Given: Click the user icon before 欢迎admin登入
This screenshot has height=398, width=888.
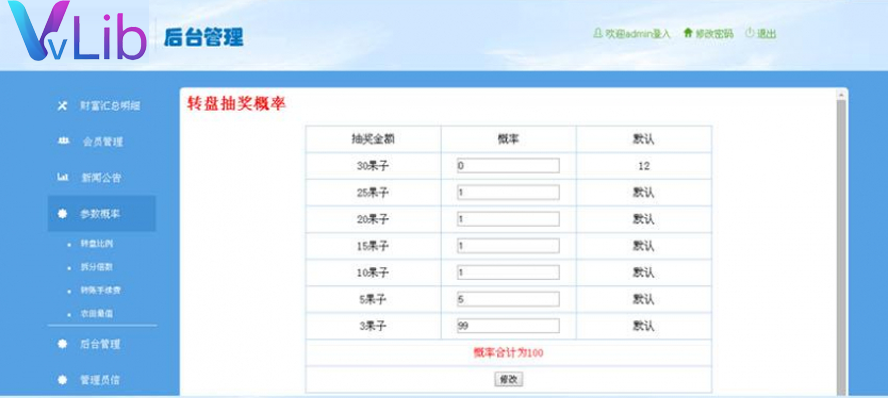Looking at the screenshot, I should [597, 33].
